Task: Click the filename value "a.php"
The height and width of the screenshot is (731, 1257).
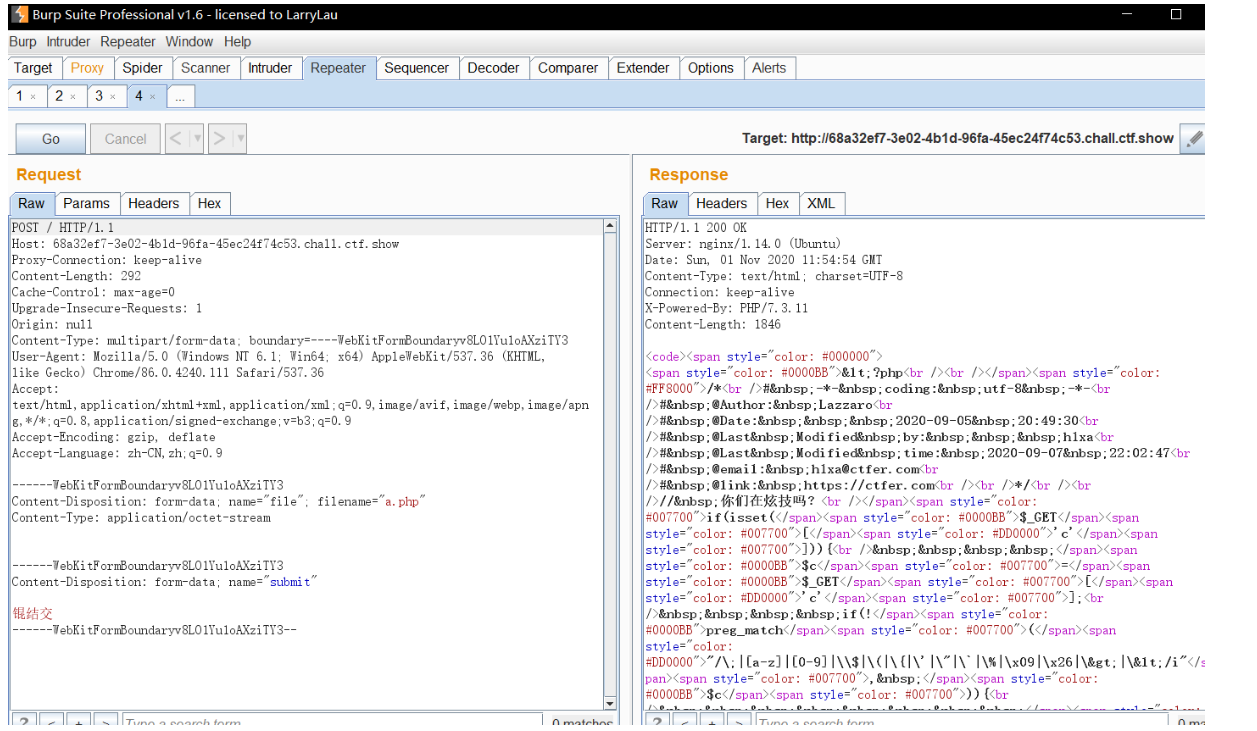Action: pos(402,502)
